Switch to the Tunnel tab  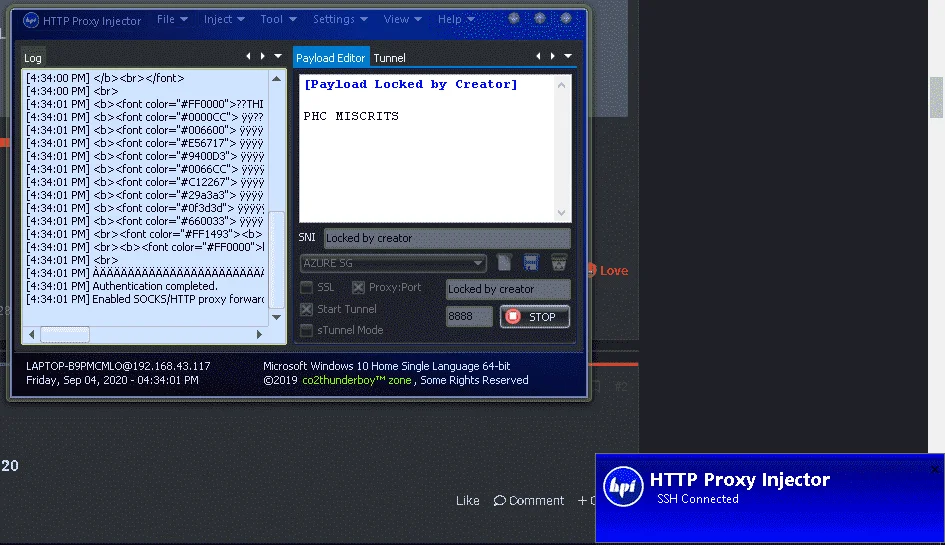click(389, 58)
